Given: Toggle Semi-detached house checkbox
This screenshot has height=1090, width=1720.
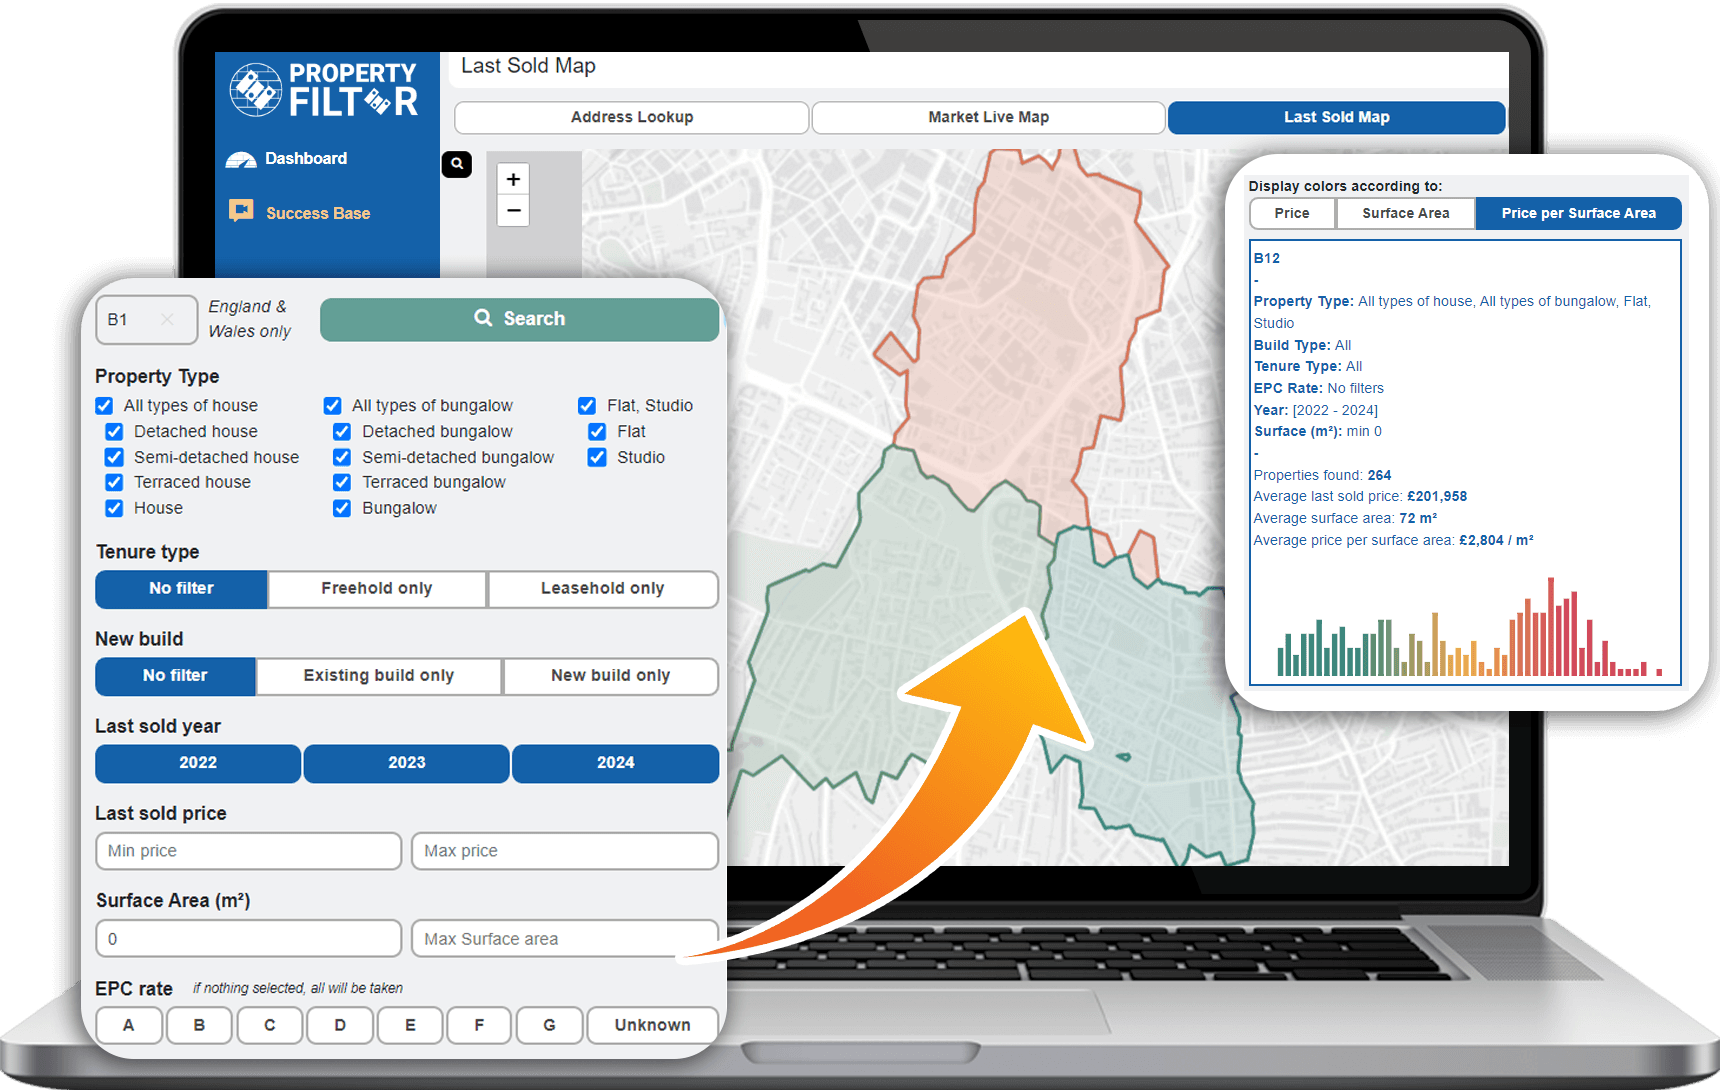Looking at the screenshot, I should point(114,457).
